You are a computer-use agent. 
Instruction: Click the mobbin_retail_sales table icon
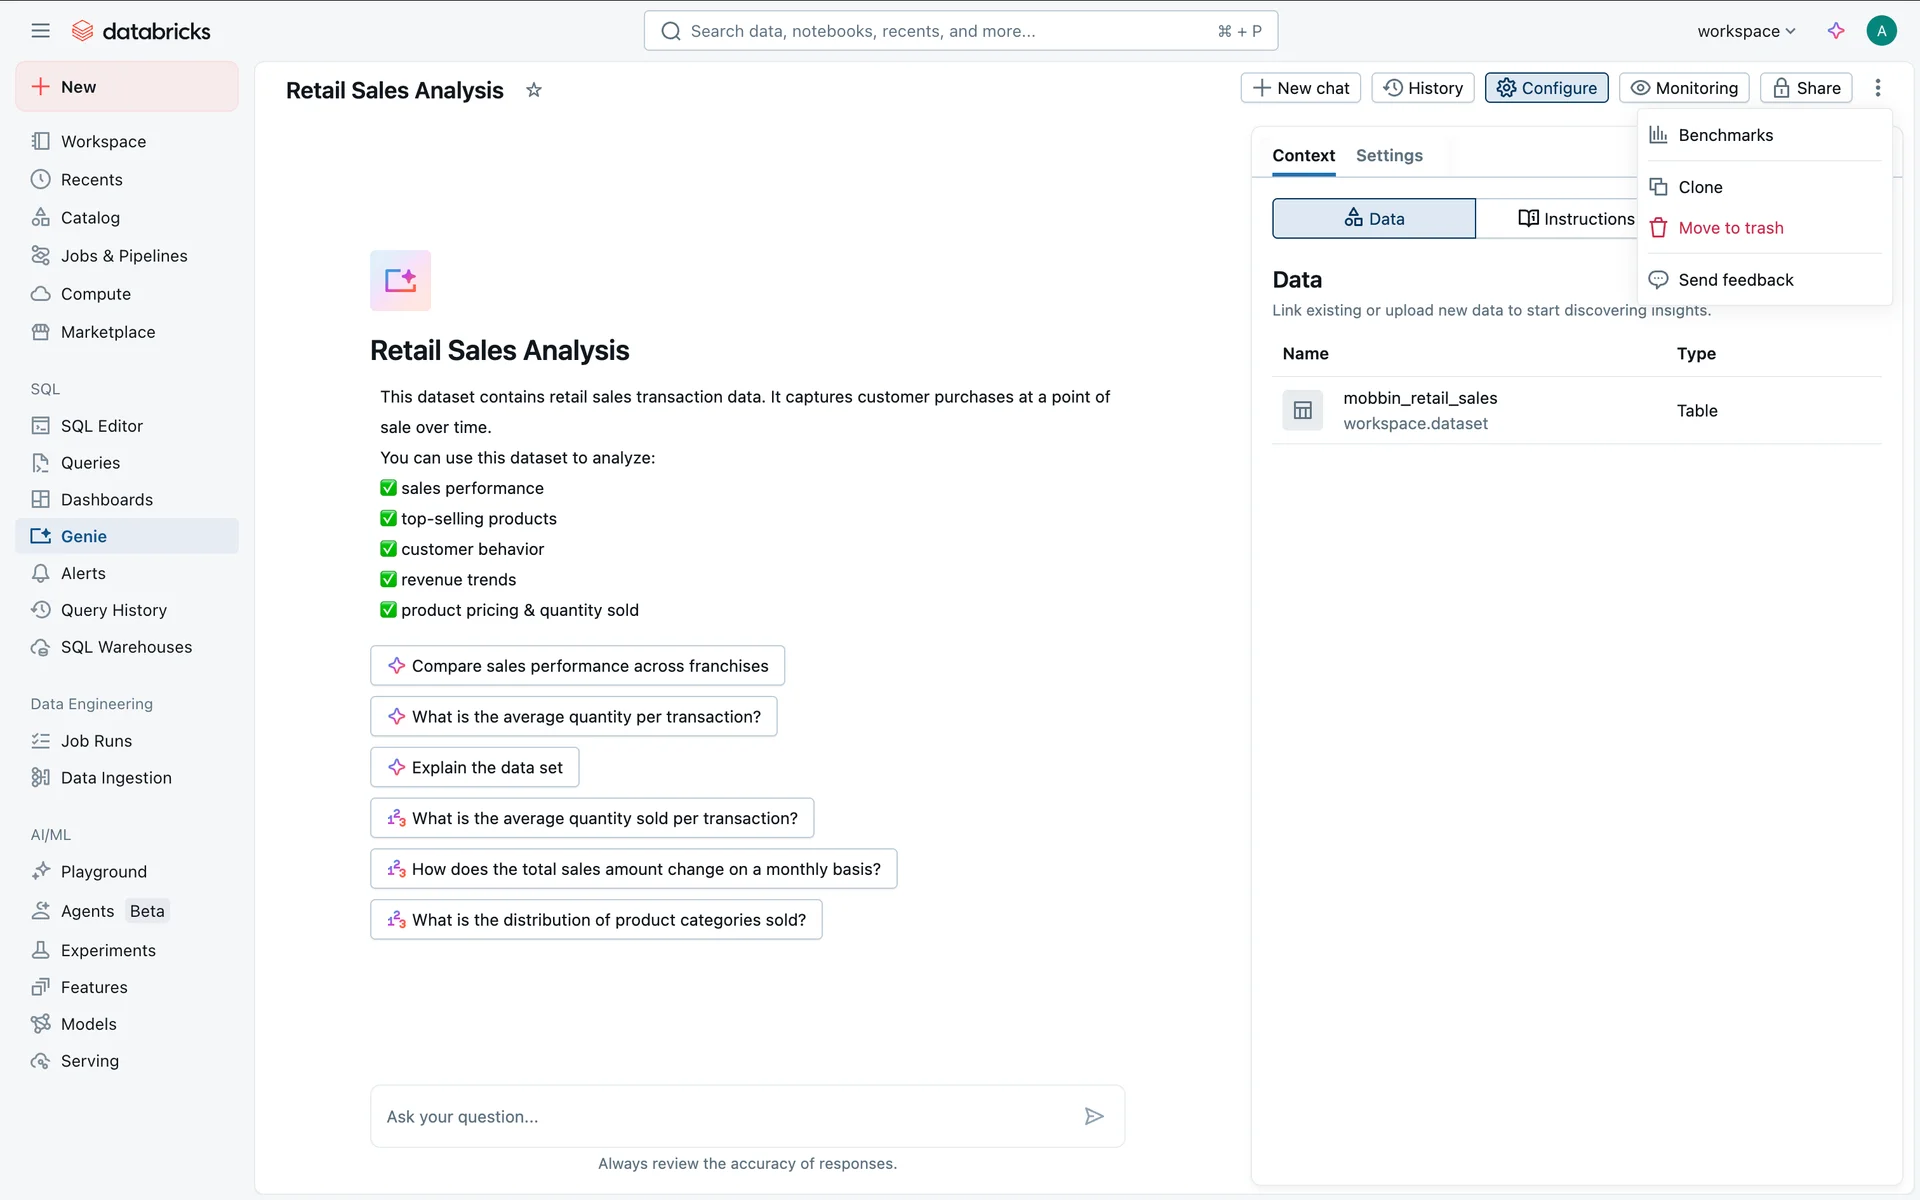coord(1302,410)
